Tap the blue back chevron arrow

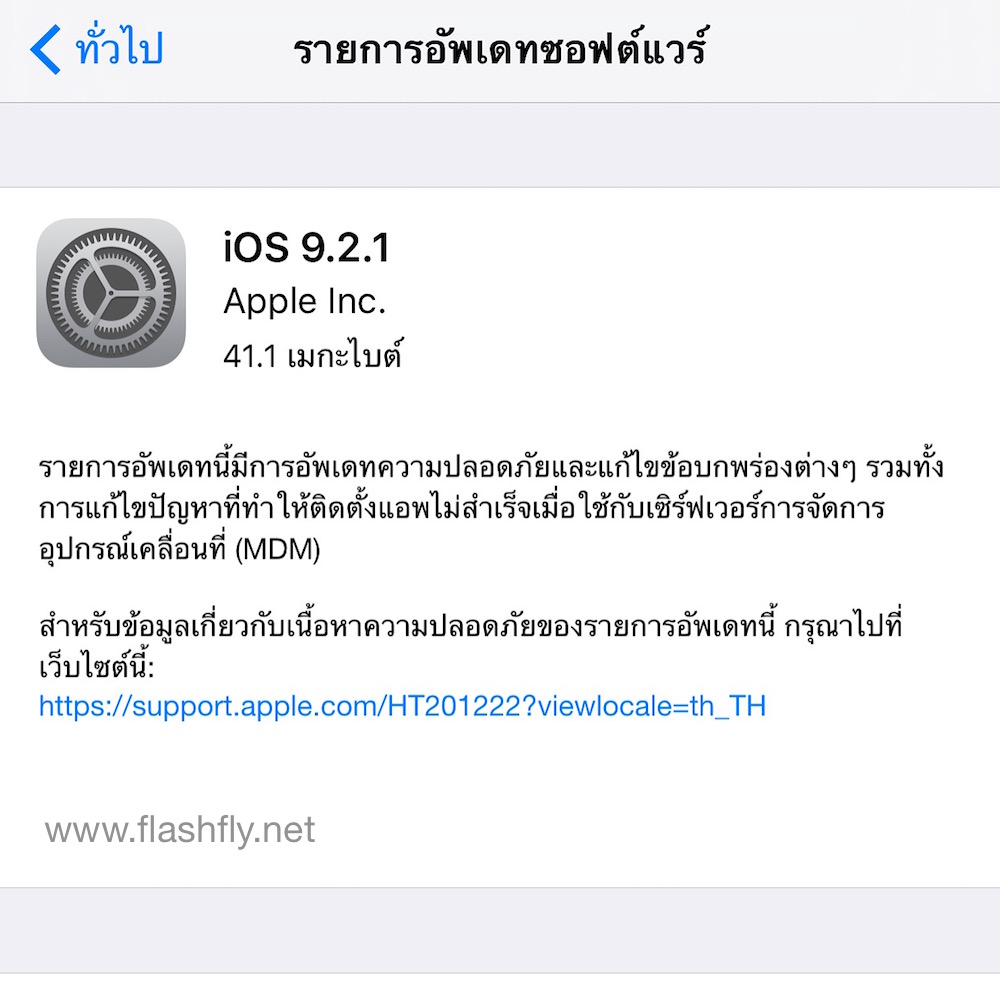pyautogui.click(x=45, y=50)
